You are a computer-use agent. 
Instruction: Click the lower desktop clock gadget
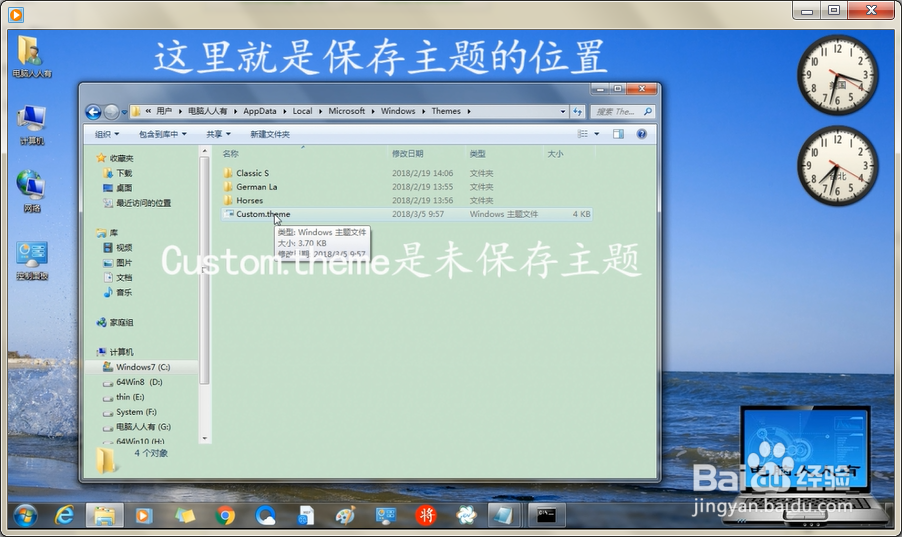837,166
